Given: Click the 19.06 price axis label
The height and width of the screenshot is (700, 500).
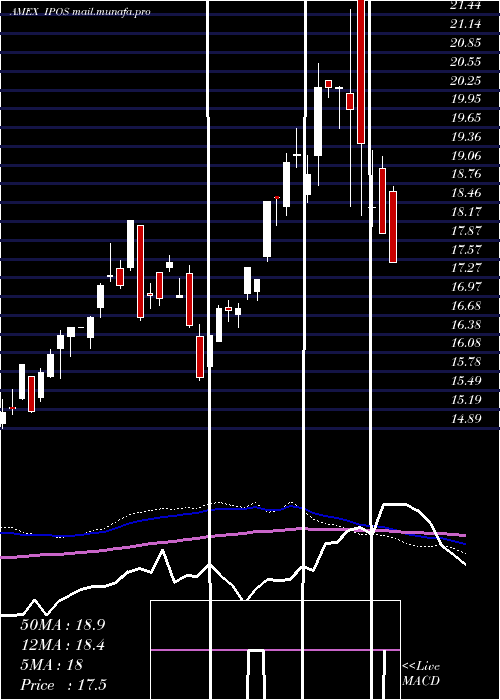Looking at the screenshot, I should (466, 155).
